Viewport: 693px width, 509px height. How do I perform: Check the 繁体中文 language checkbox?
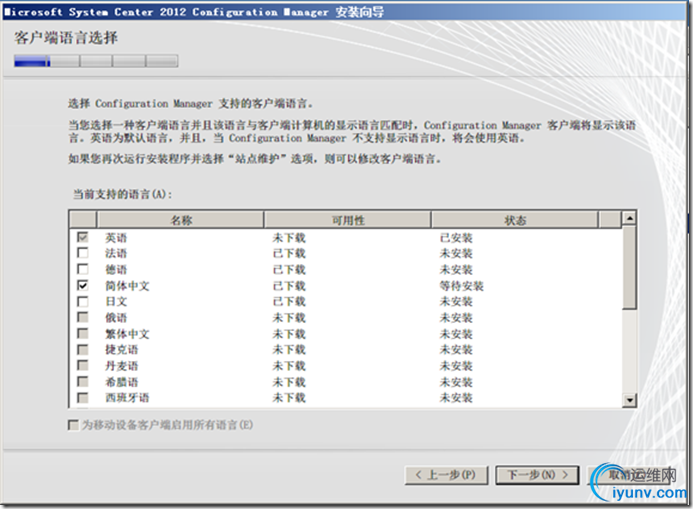tap(83, 334)
